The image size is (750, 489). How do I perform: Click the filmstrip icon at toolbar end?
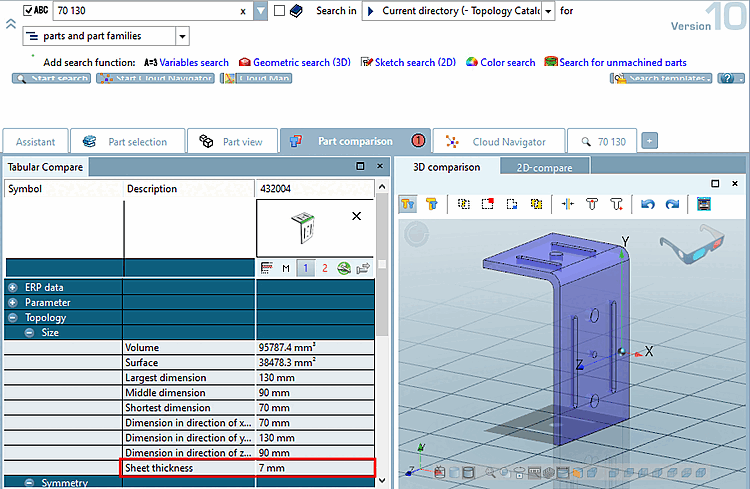click(x=703, y=204)
